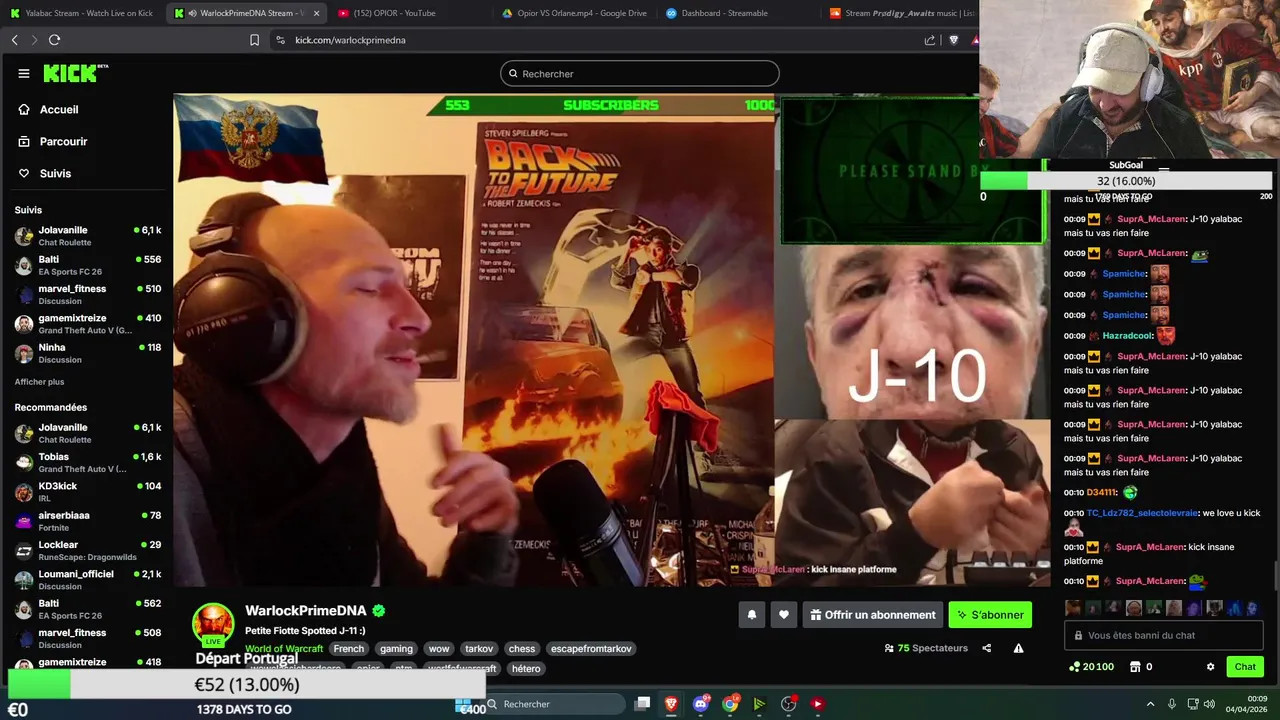Select the chess tag
1280x720 pixels.
click(x=522, y=649)
